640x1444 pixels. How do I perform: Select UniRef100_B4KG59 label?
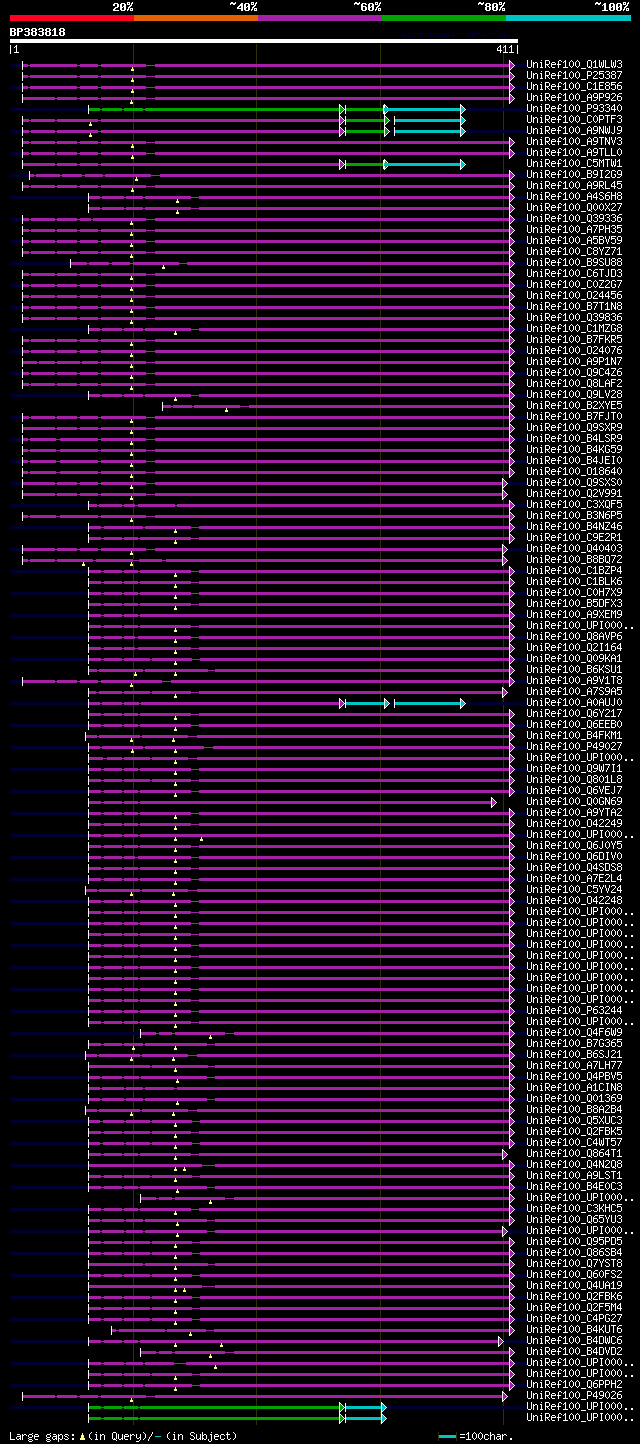[574, 449]
